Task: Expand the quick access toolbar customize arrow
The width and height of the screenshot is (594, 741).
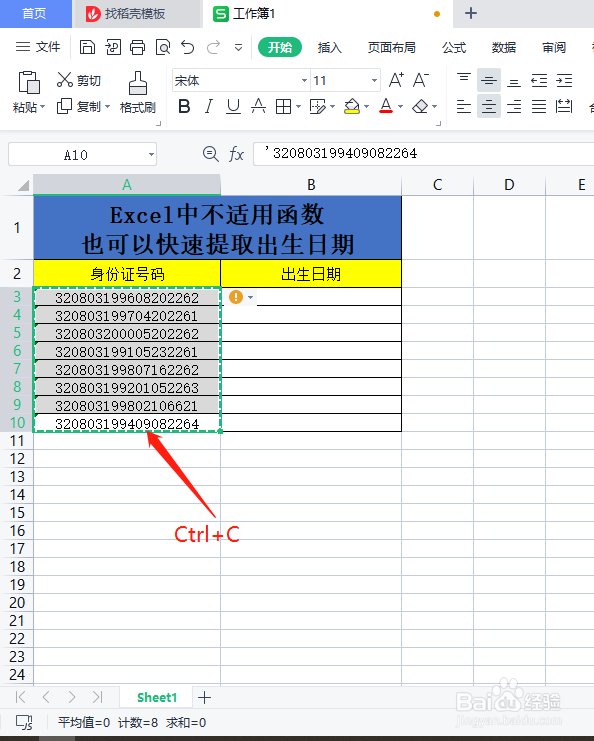Action: point(239,48)
